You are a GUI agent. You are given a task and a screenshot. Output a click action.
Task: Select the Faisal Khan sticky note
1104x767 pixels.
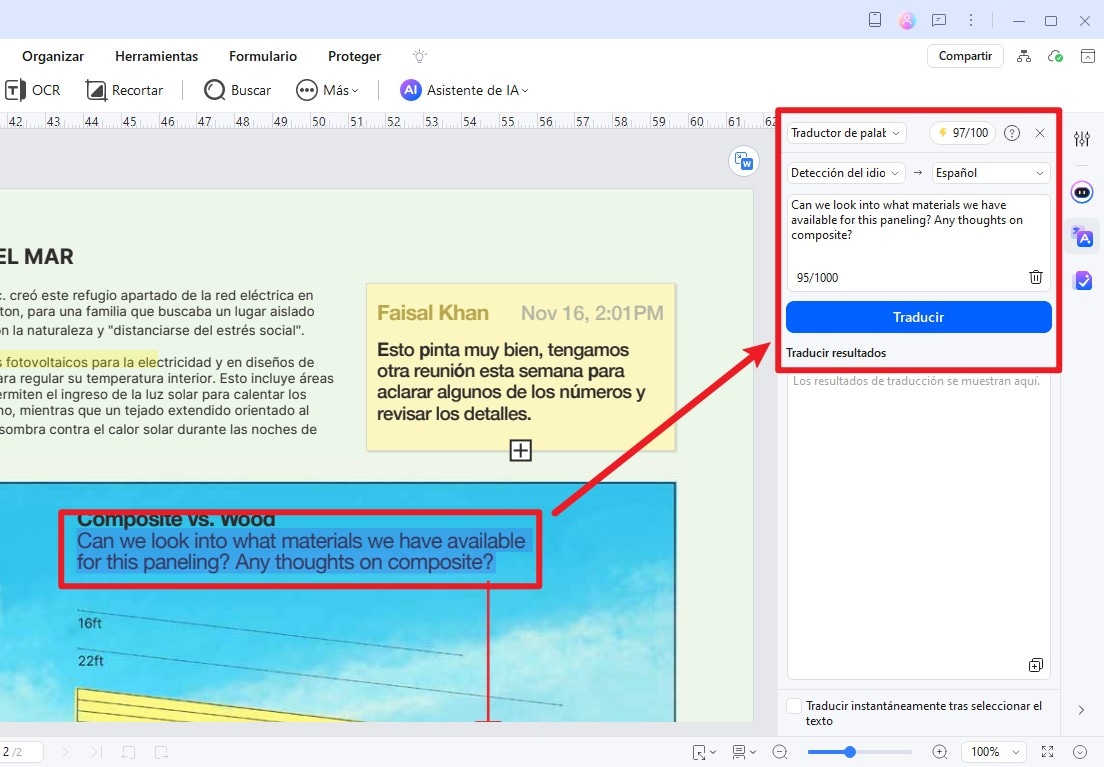pyautogui.click(x=521, y=367)
